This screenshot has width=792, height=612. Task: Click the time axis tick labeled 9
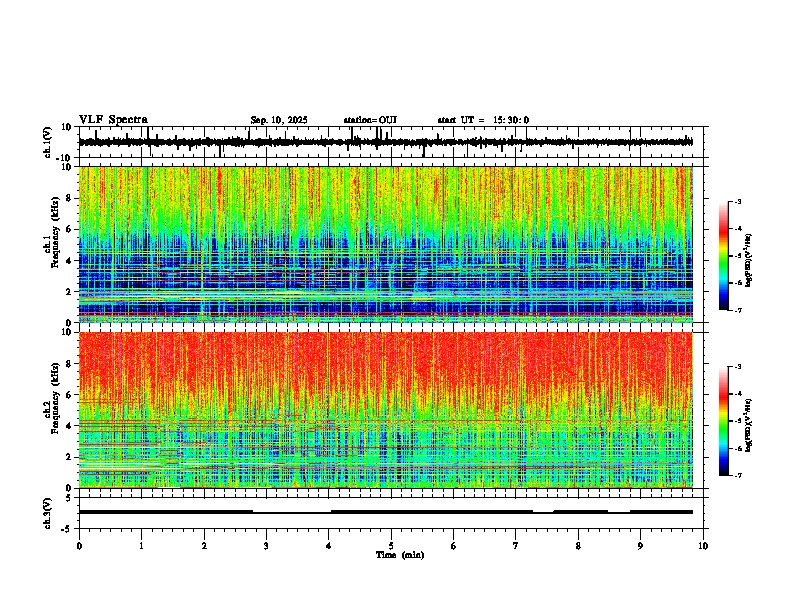[640, 546]
